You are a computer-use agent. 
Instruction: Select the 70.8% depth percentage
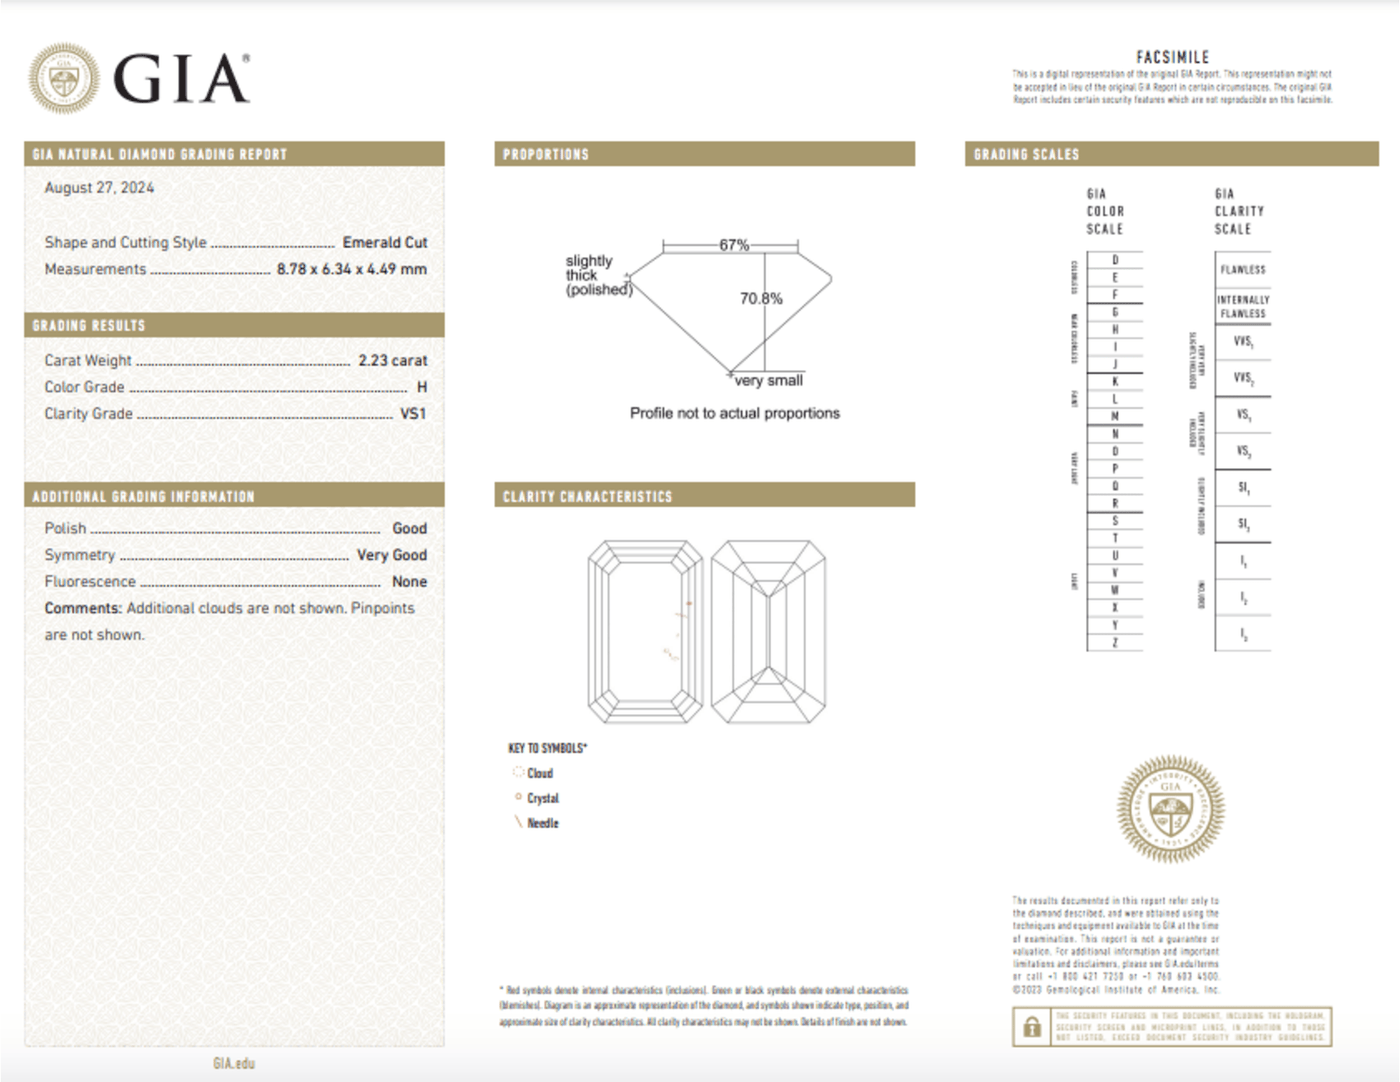(761, 298)
